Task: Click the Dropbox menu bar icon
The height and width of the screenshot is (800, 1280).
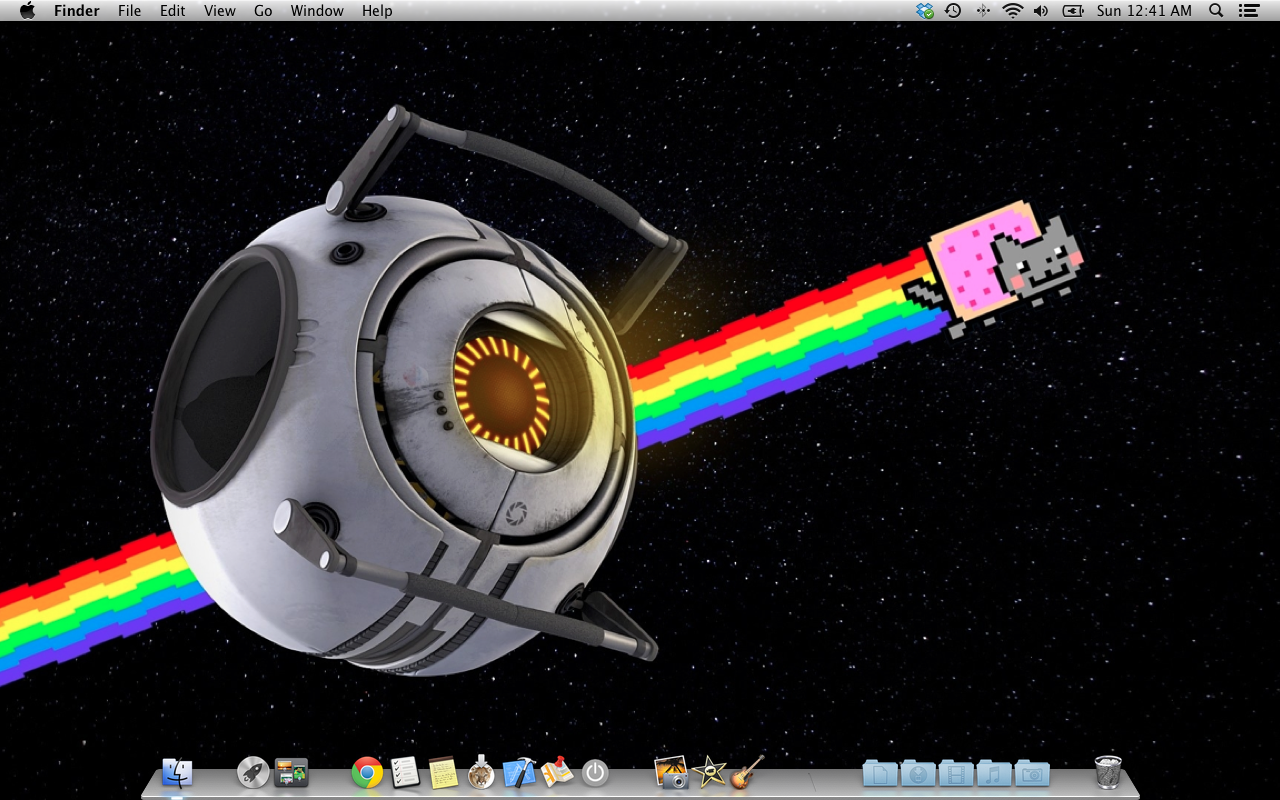Action: pyautogui.click(x=925, y=11)
